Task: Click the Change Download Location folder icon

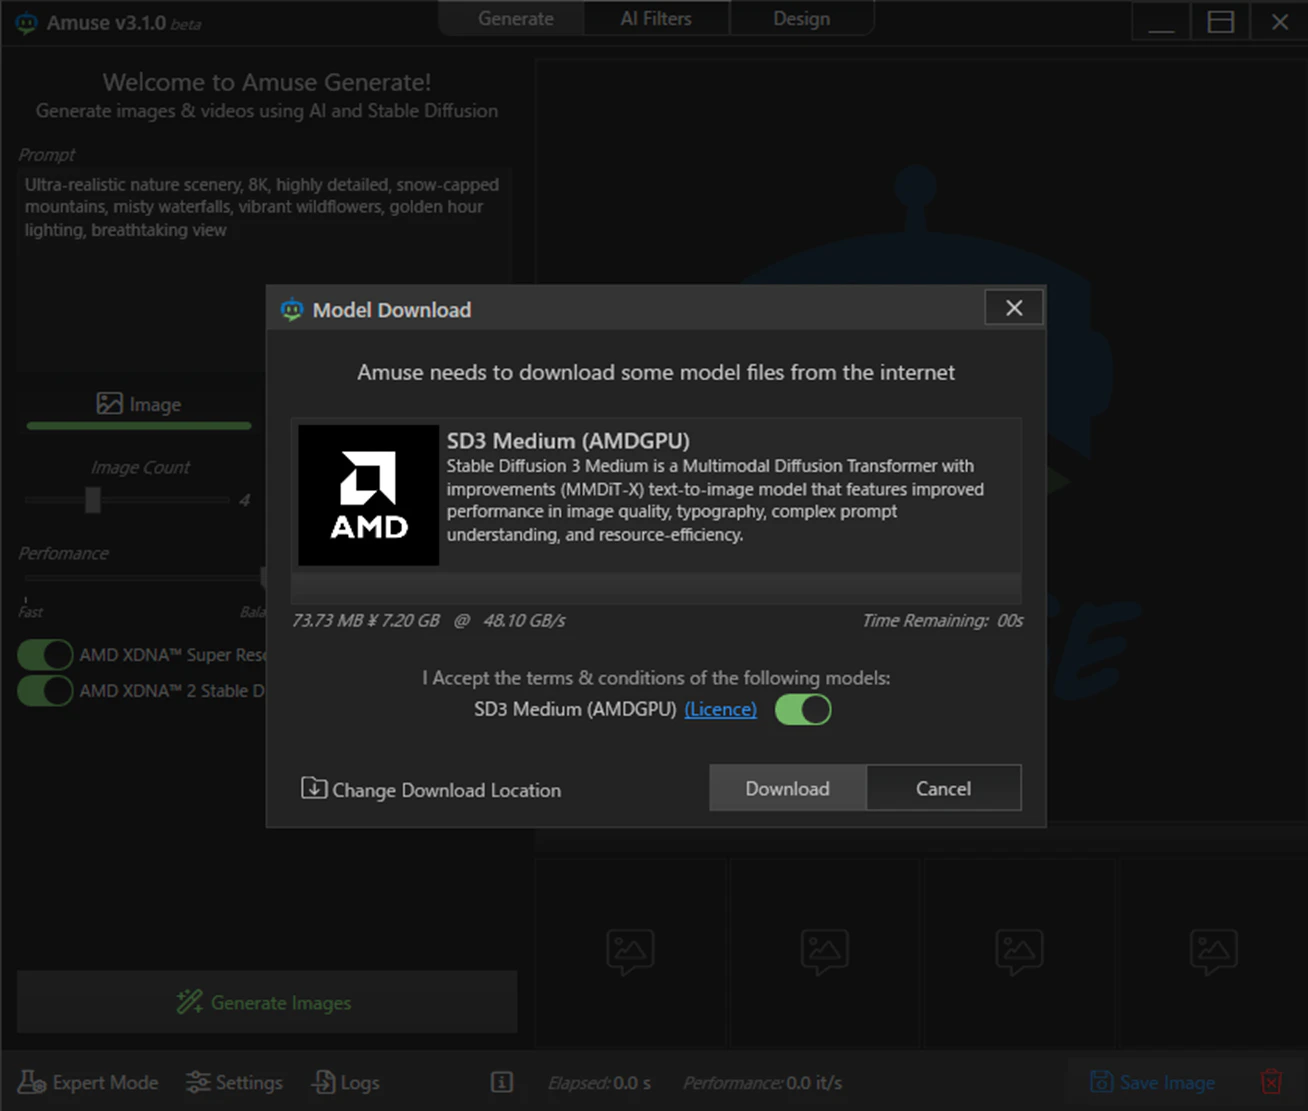Action: click(314, 788)
